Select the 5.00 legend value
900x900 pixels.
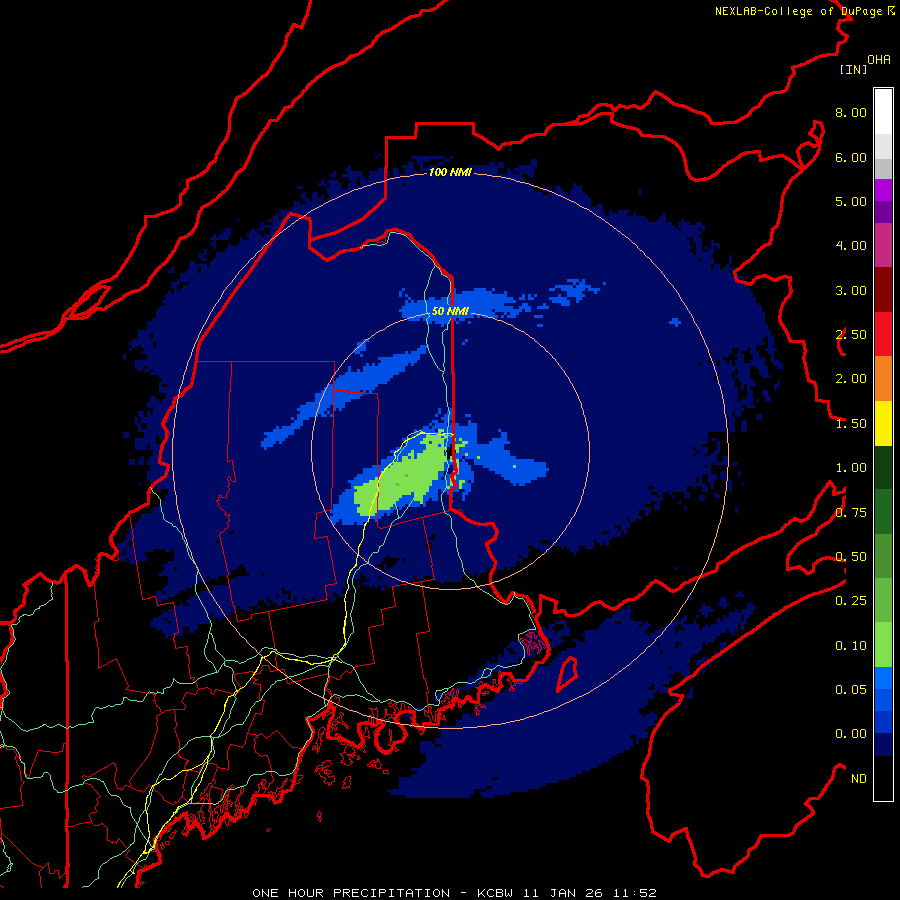tap(851, 201)
